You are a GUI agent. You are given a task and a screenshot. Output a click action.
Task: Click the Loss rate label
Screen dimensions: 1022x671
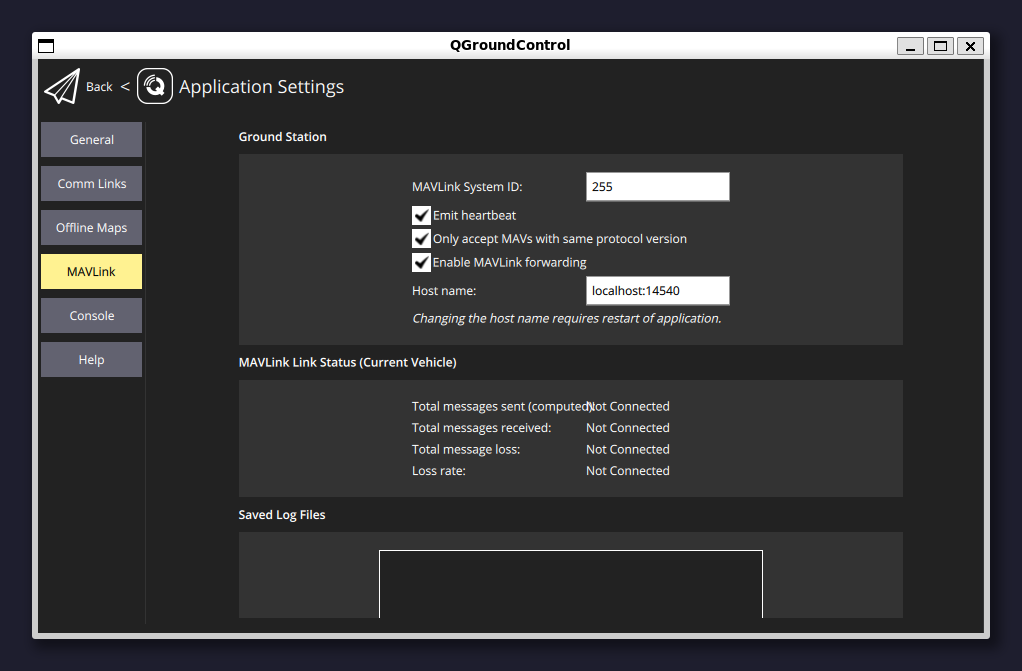[x=439, y=471]
